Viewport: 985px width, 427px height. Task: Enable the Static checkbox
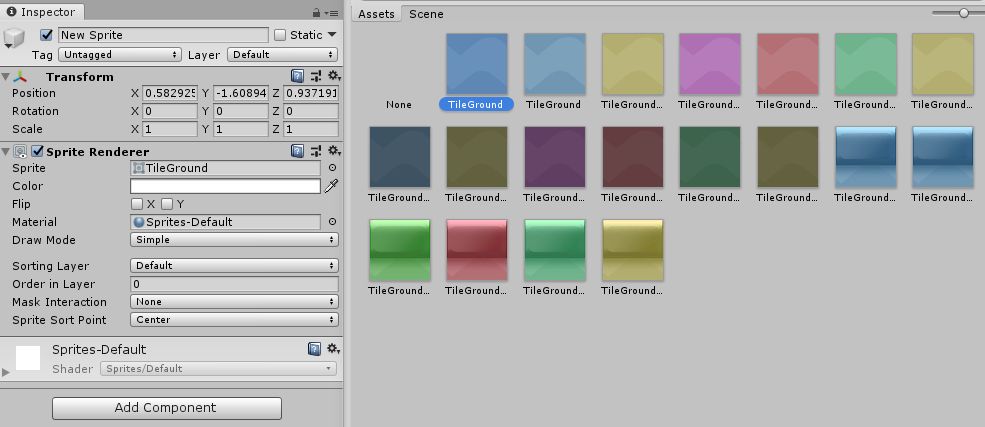pyautogui.click(x=280, y=35)
